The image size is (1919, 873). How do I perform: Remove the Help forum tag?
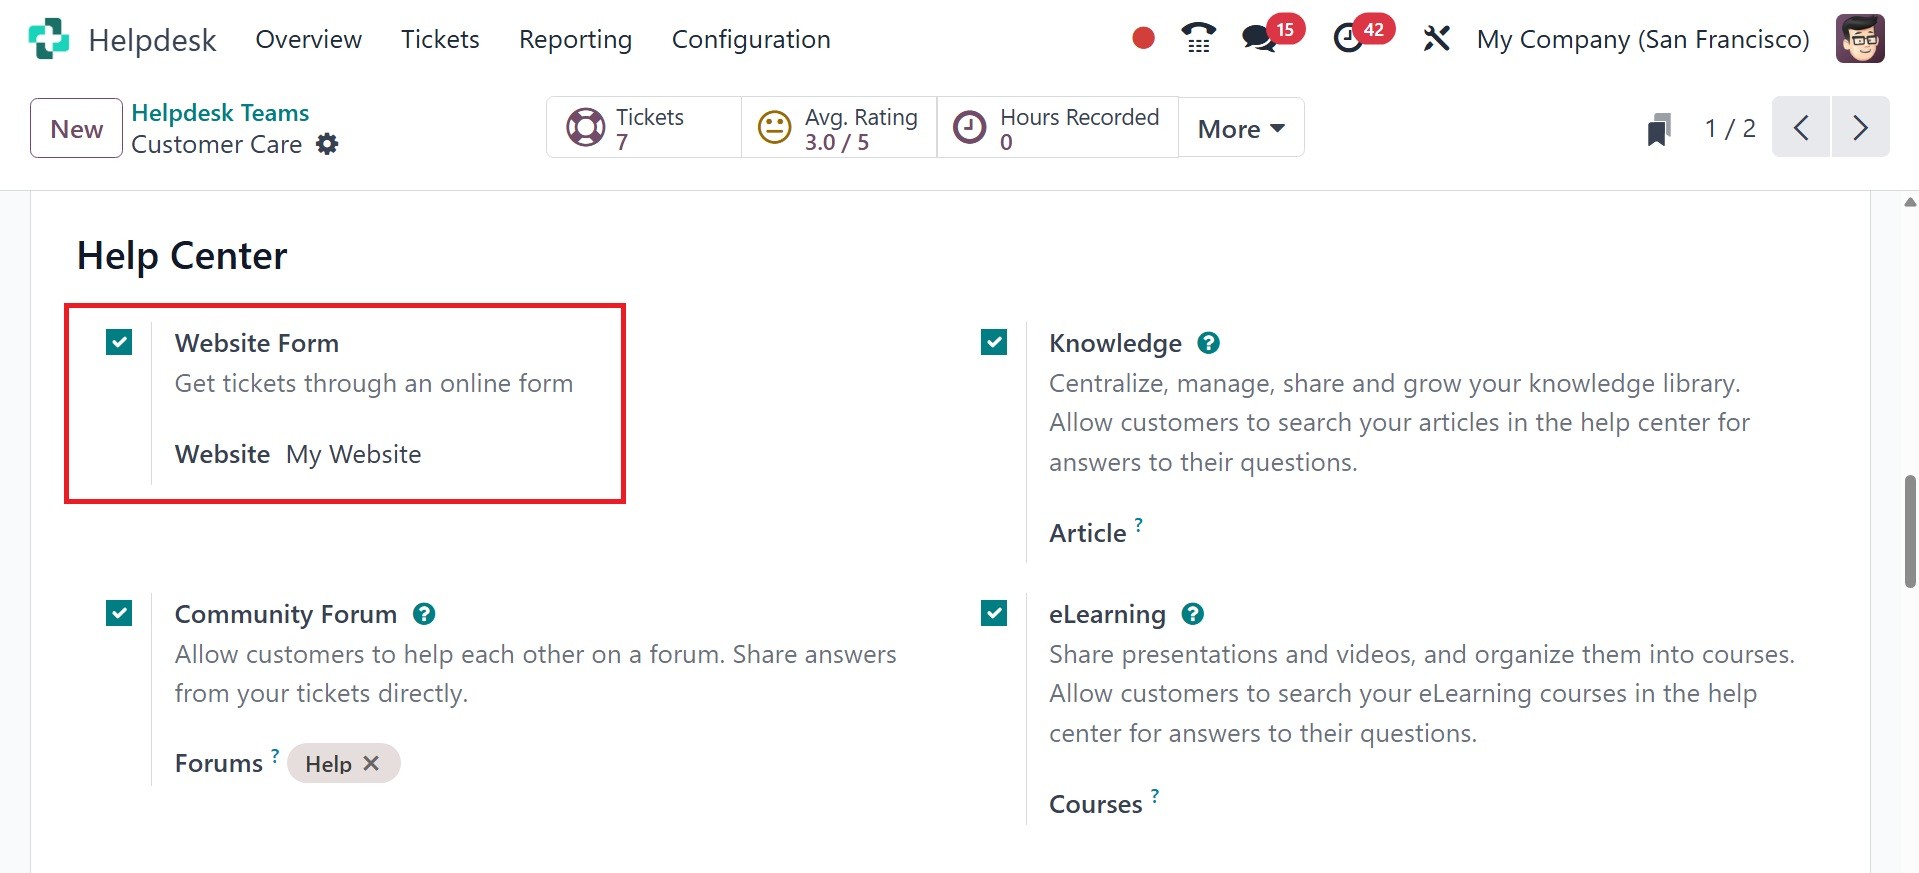click(x=371, y=763)
